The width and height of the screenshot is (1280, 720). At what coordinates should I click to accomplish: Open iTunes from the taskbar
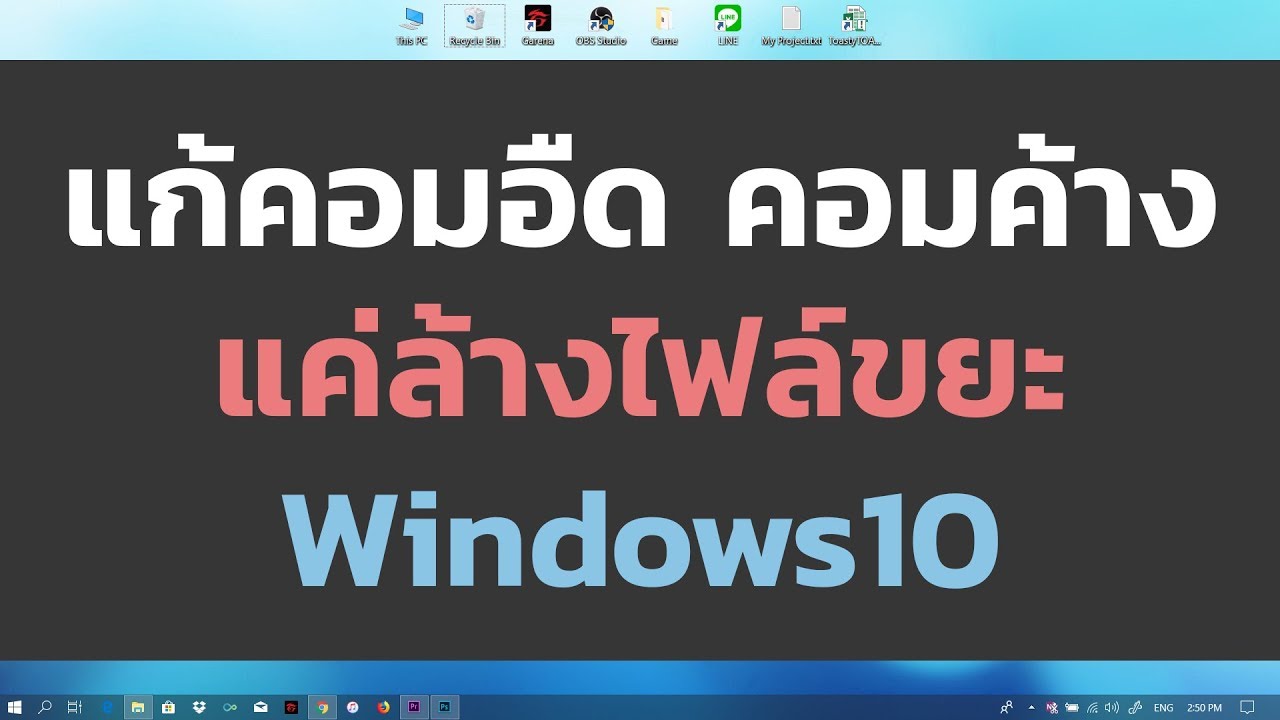(353, 707)
